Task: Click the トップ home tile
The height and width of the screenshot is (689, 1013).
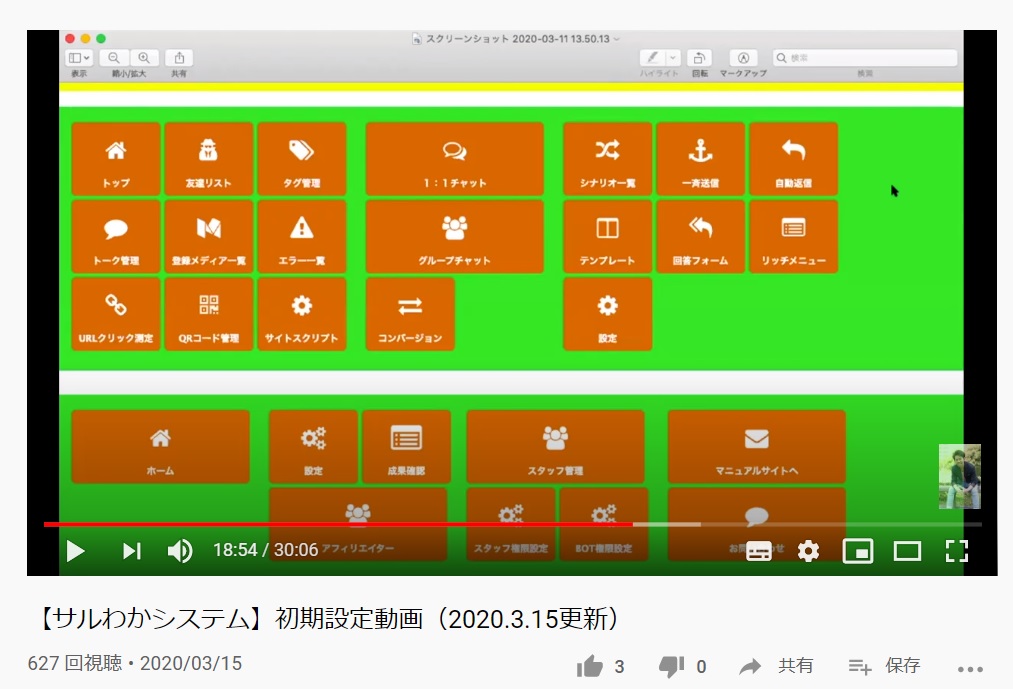Action: tap(116, 159)
